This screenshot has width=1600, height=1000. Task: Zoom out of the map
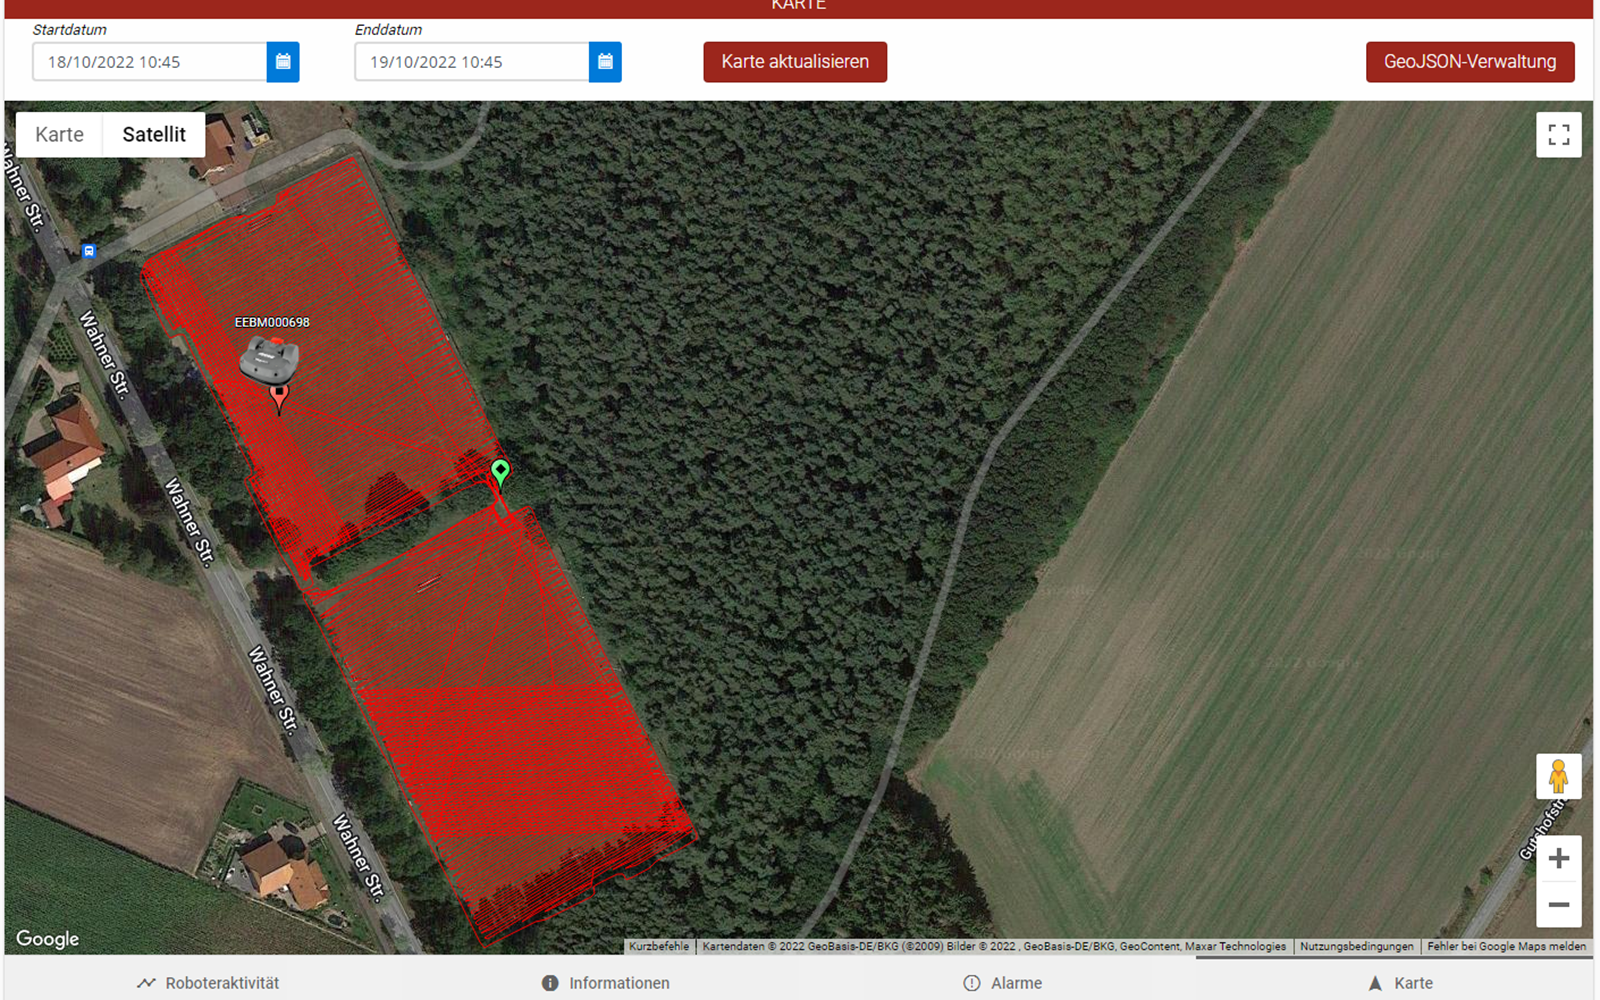[1559, 905]
